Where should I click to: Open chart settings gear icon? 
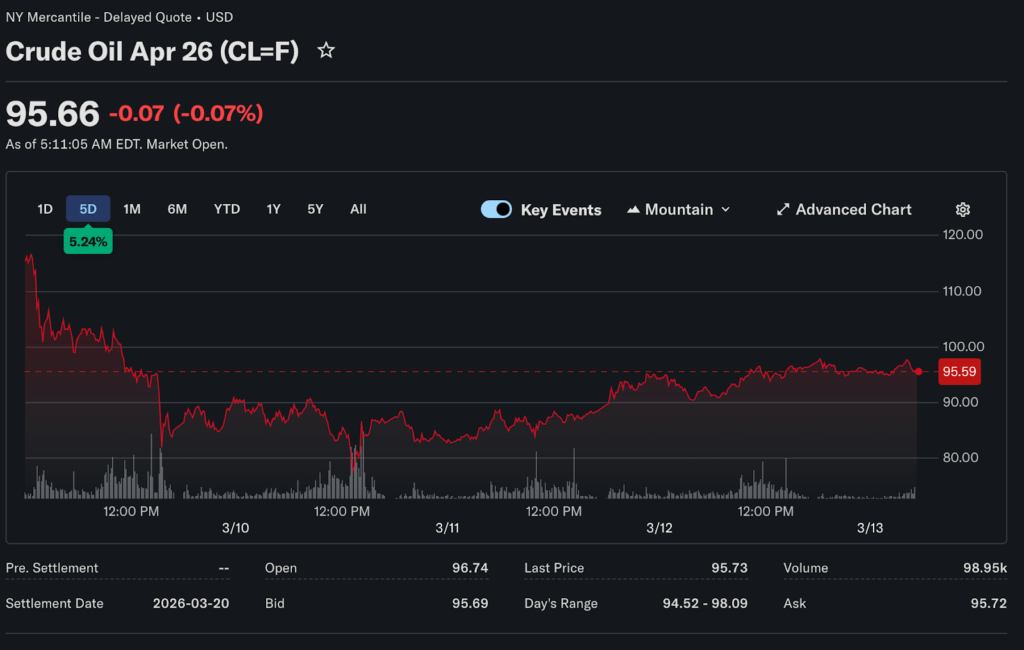(x=962, y=210)
